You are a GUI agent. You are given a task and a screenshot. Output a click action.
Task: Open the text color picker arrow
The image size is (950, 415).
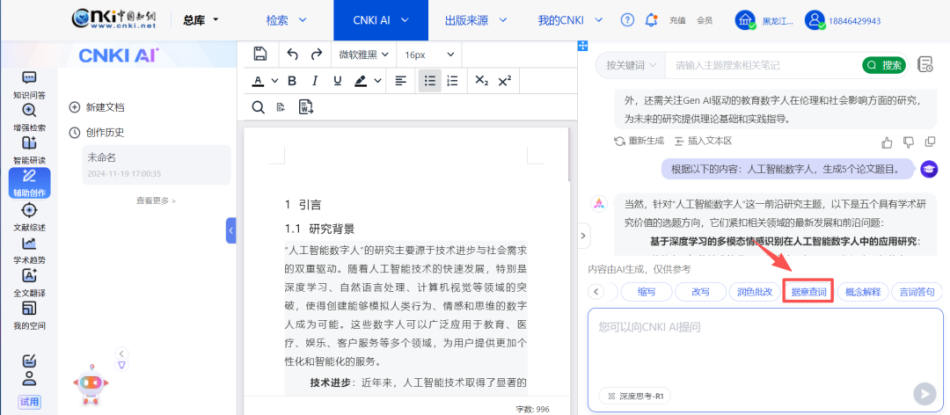274,82
